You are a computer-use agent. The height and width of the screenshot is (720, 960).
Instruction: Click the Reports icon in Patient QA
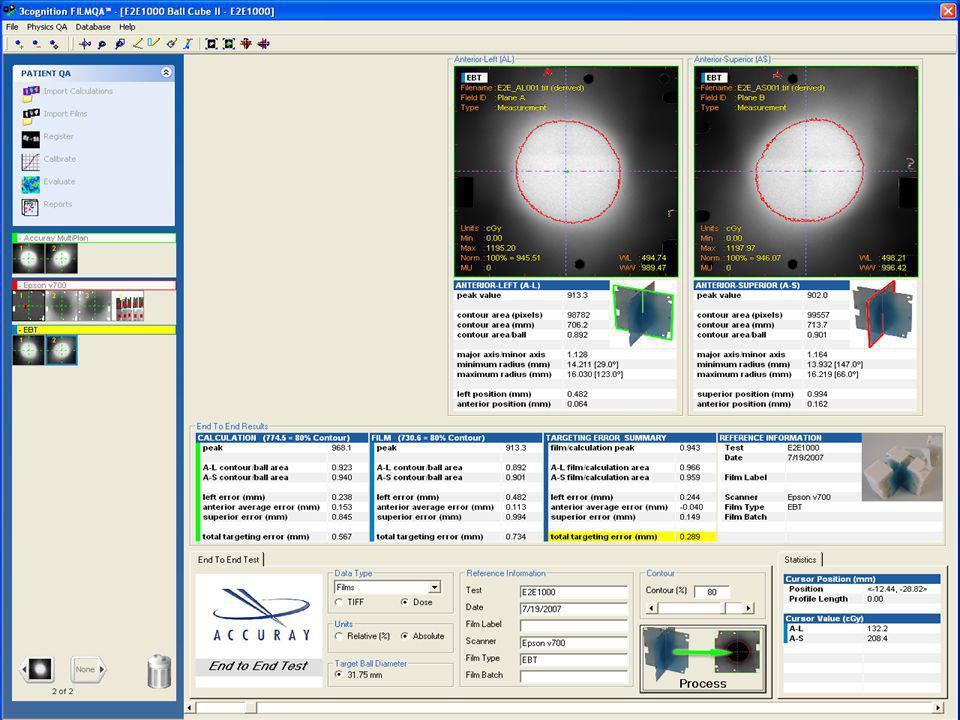pyautogui.click(x=31, y=207)
